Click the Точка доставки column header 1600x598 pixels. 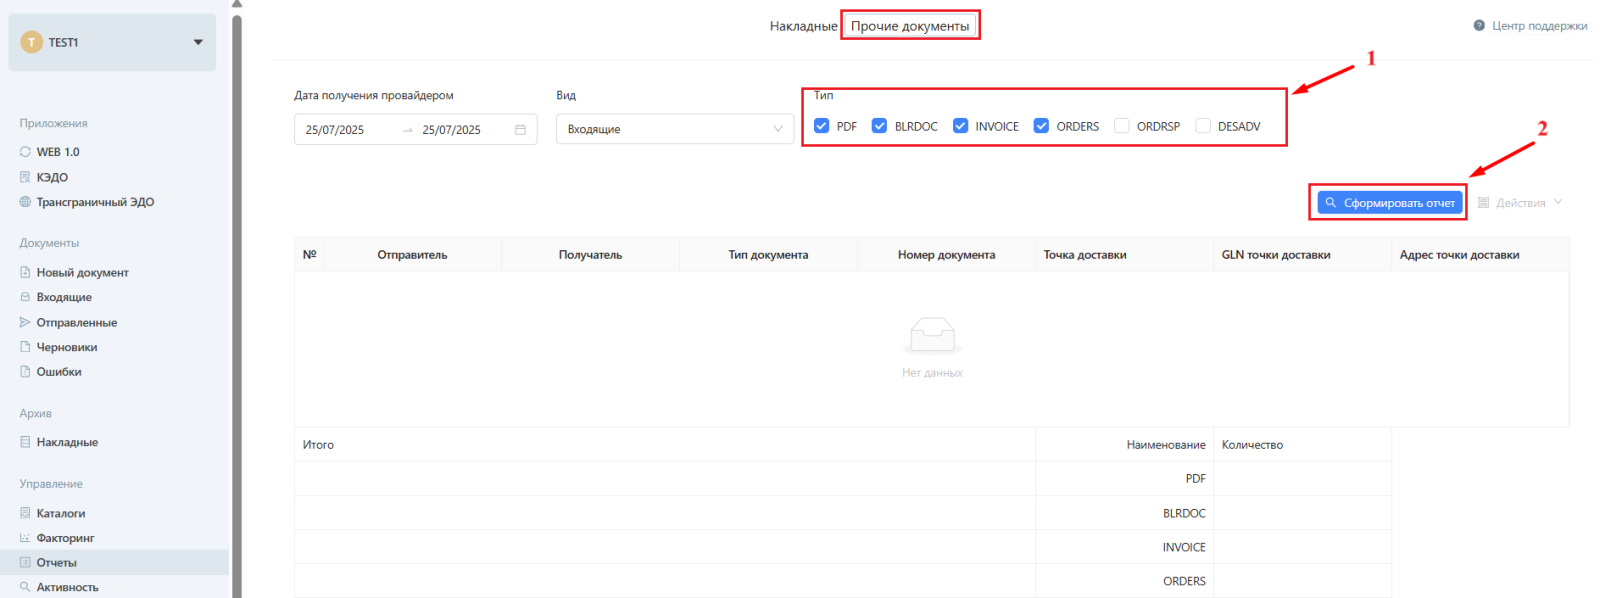(1124, 255)
